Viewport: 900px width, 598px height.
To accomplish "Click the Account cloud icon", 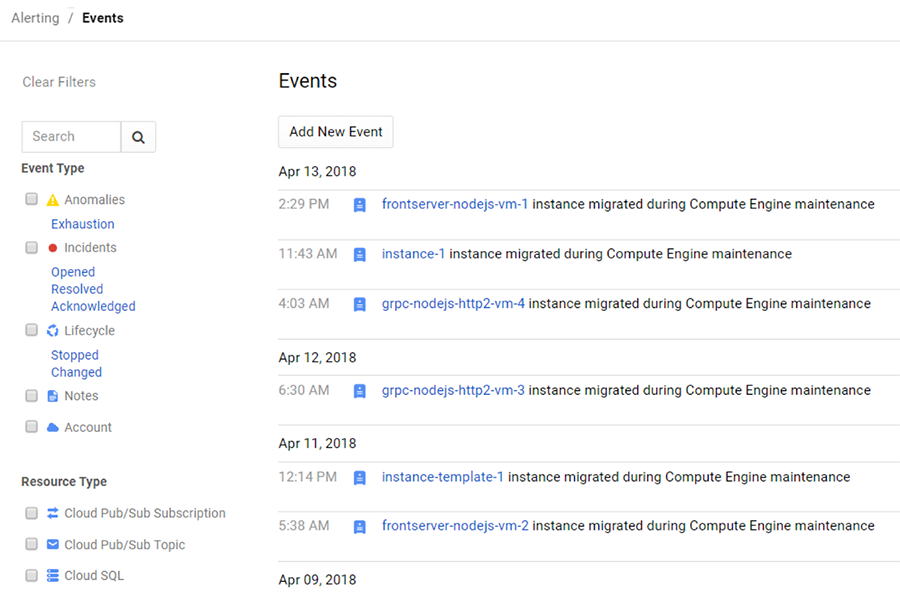I will (53, 428).
